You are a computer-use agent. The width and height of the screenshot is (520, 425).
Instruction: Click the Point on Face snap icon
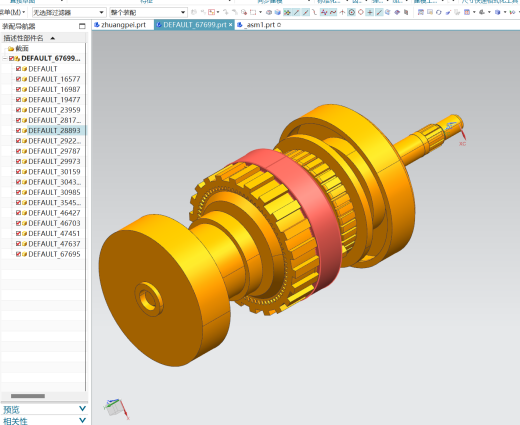[388, 12]
